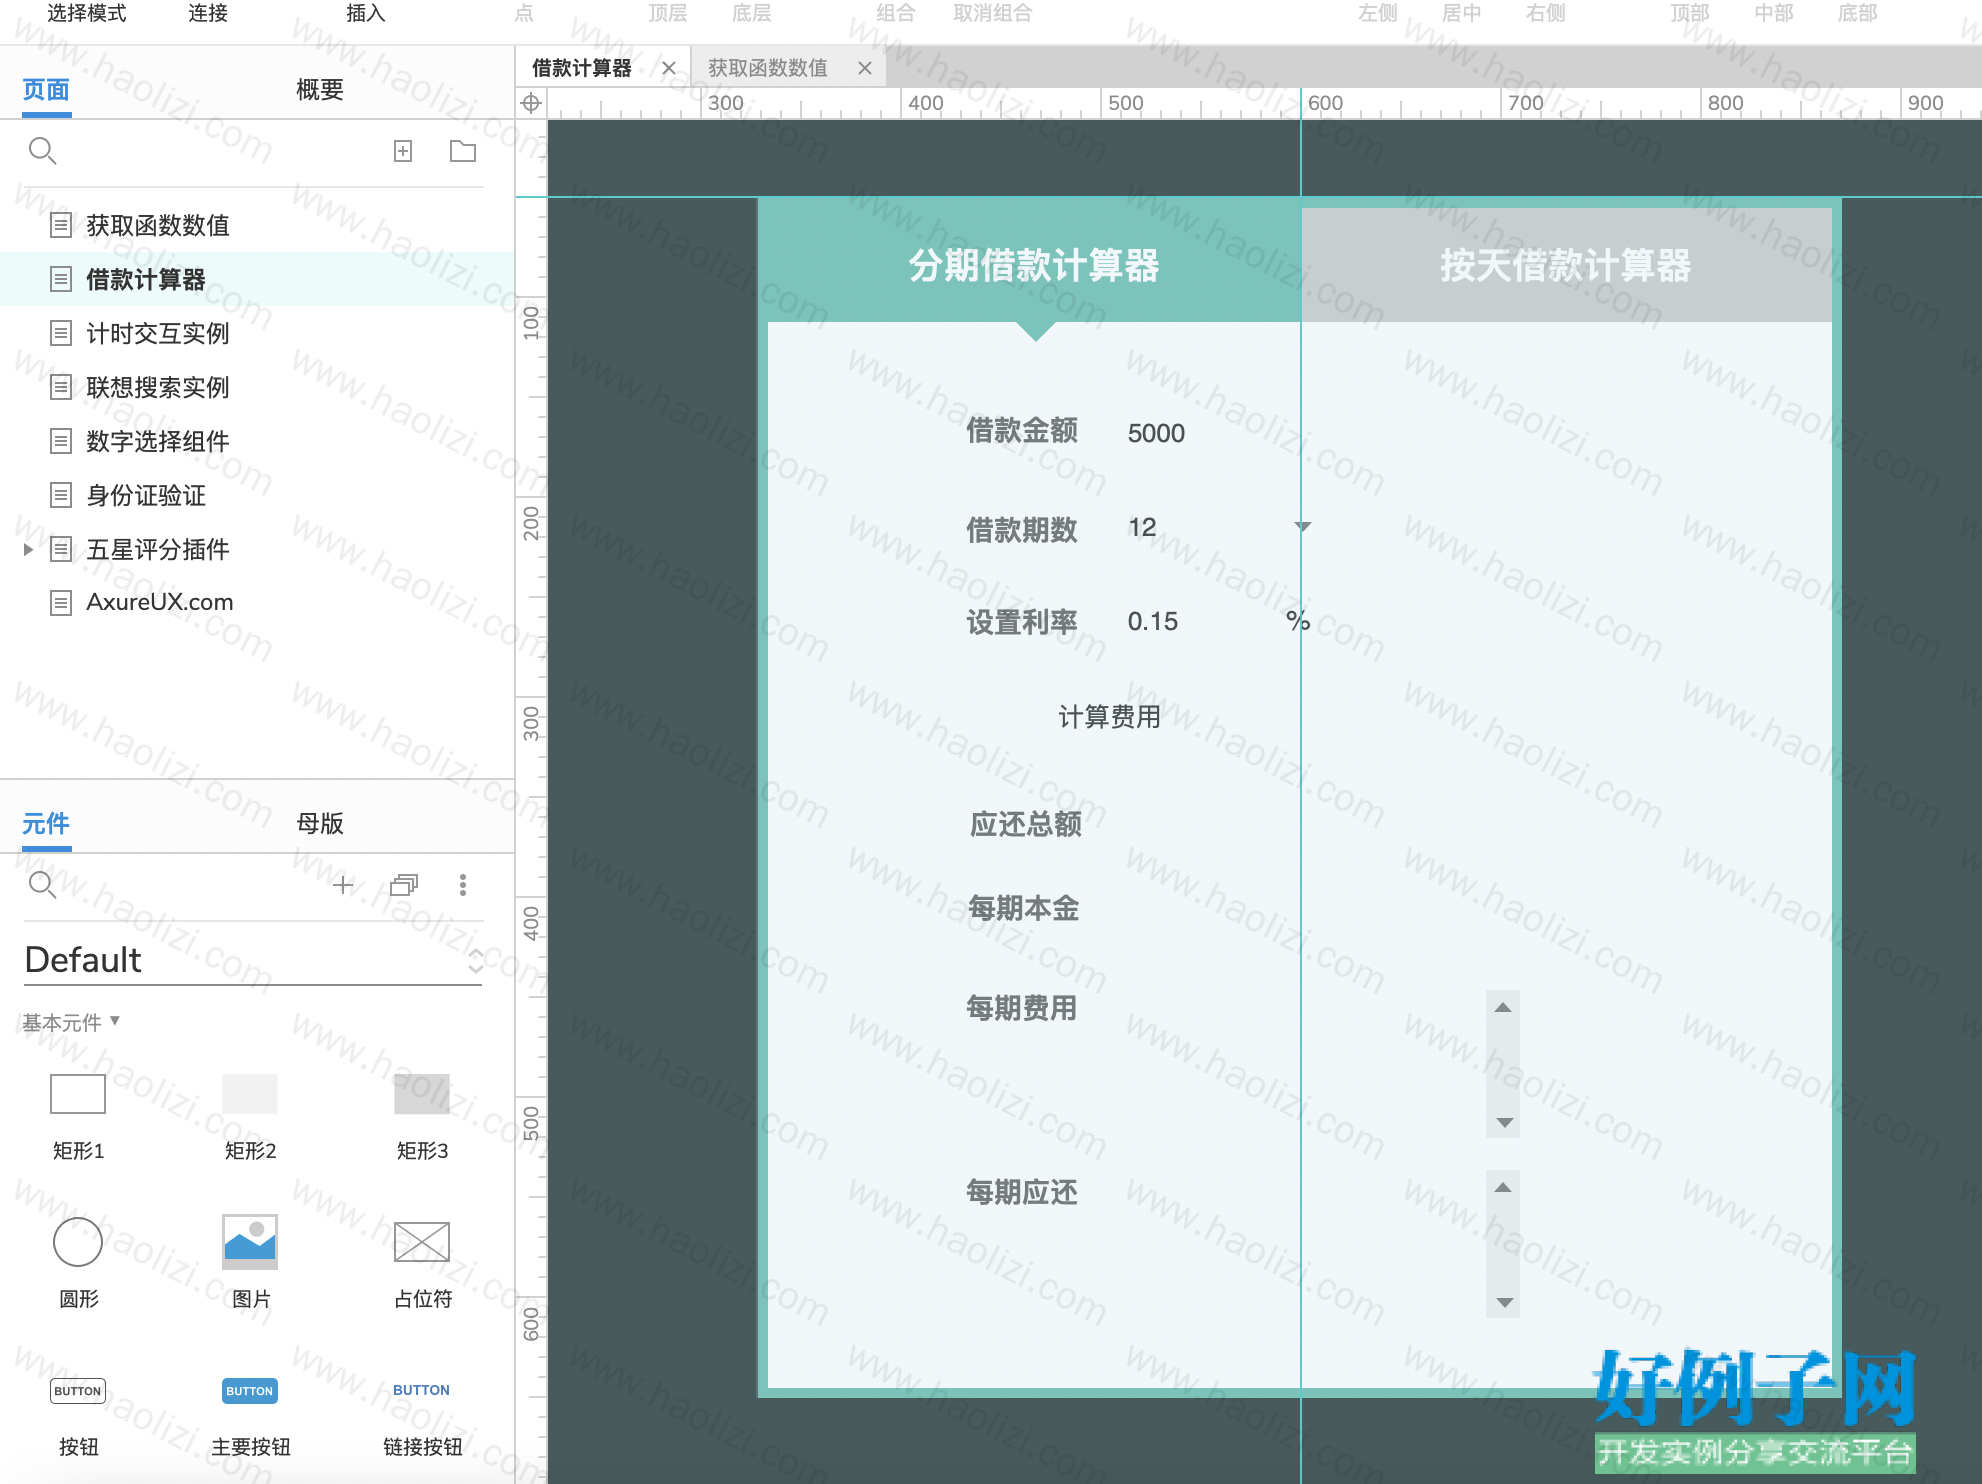The height and width of the screenshot is (1484, 1982).
Task: Add a widget library with the plus icon
Action: coord(343,885)
